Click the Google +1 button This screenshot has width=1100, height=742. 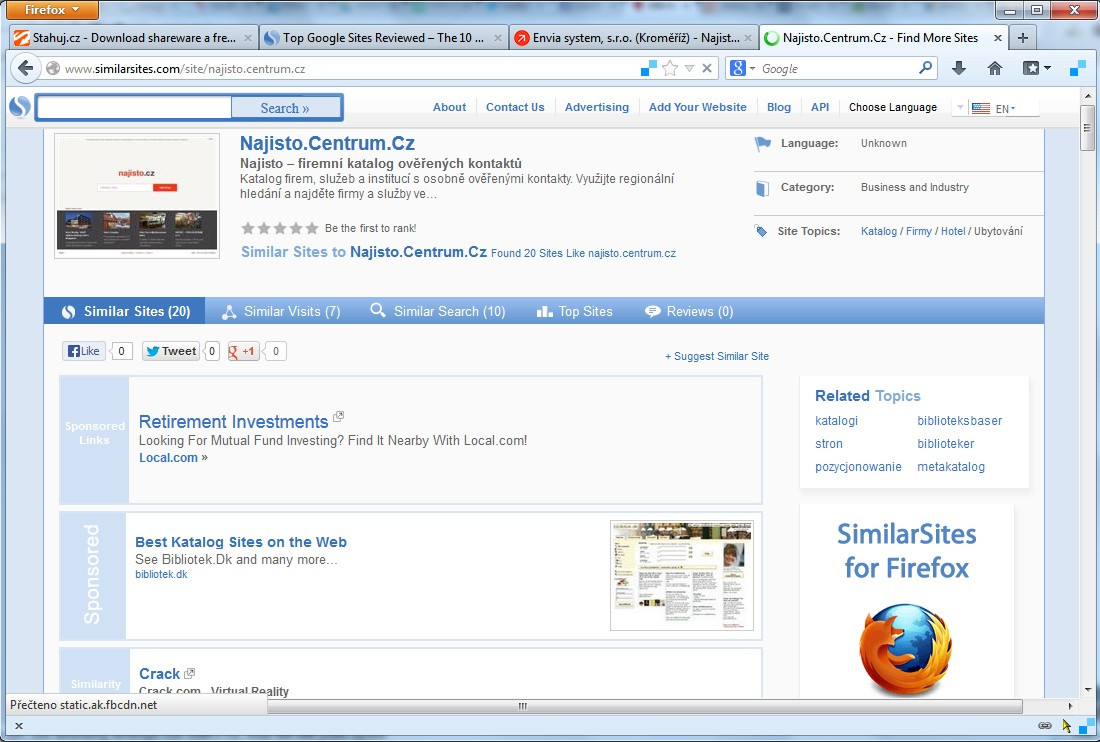(x=243, y=351)
